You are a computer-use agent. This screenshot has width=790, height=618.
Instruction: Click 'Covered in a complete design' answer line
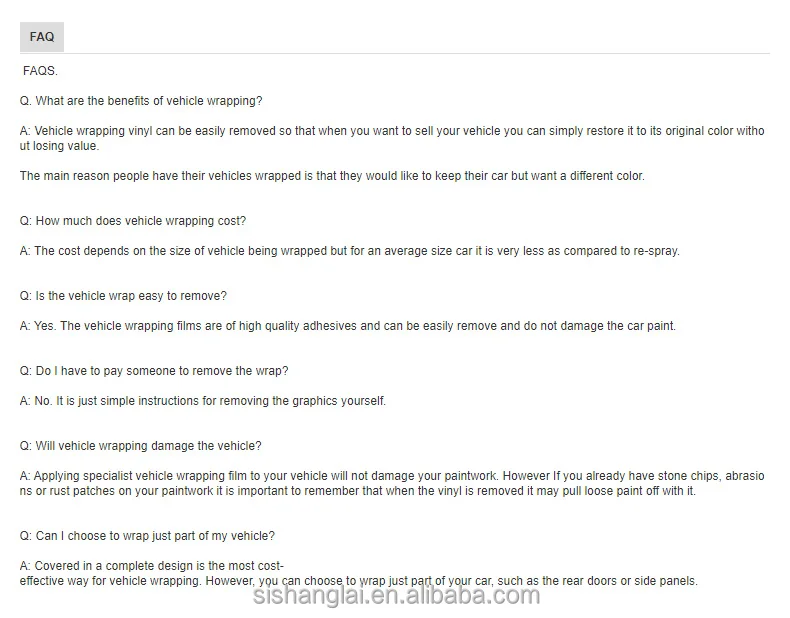coord(152,566)
